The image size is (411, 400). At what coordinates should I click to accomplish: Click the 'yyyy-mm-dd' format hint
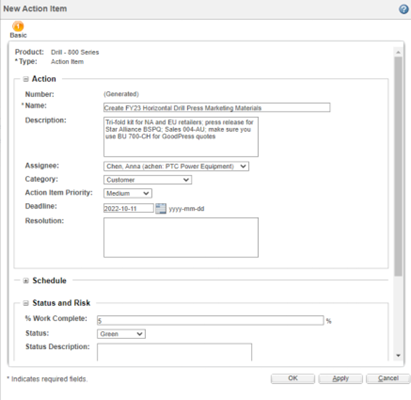(186, 209)
